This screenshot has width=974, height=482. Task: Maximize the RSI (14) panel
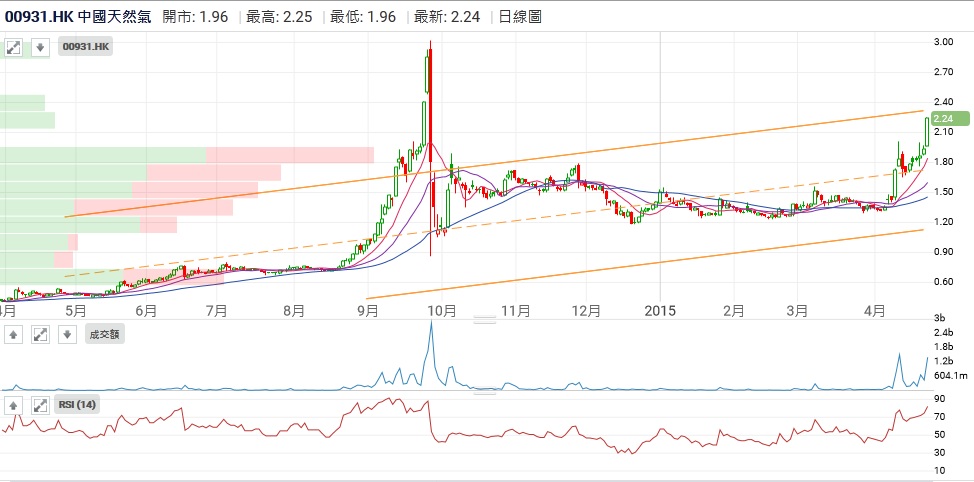point(40,405)
